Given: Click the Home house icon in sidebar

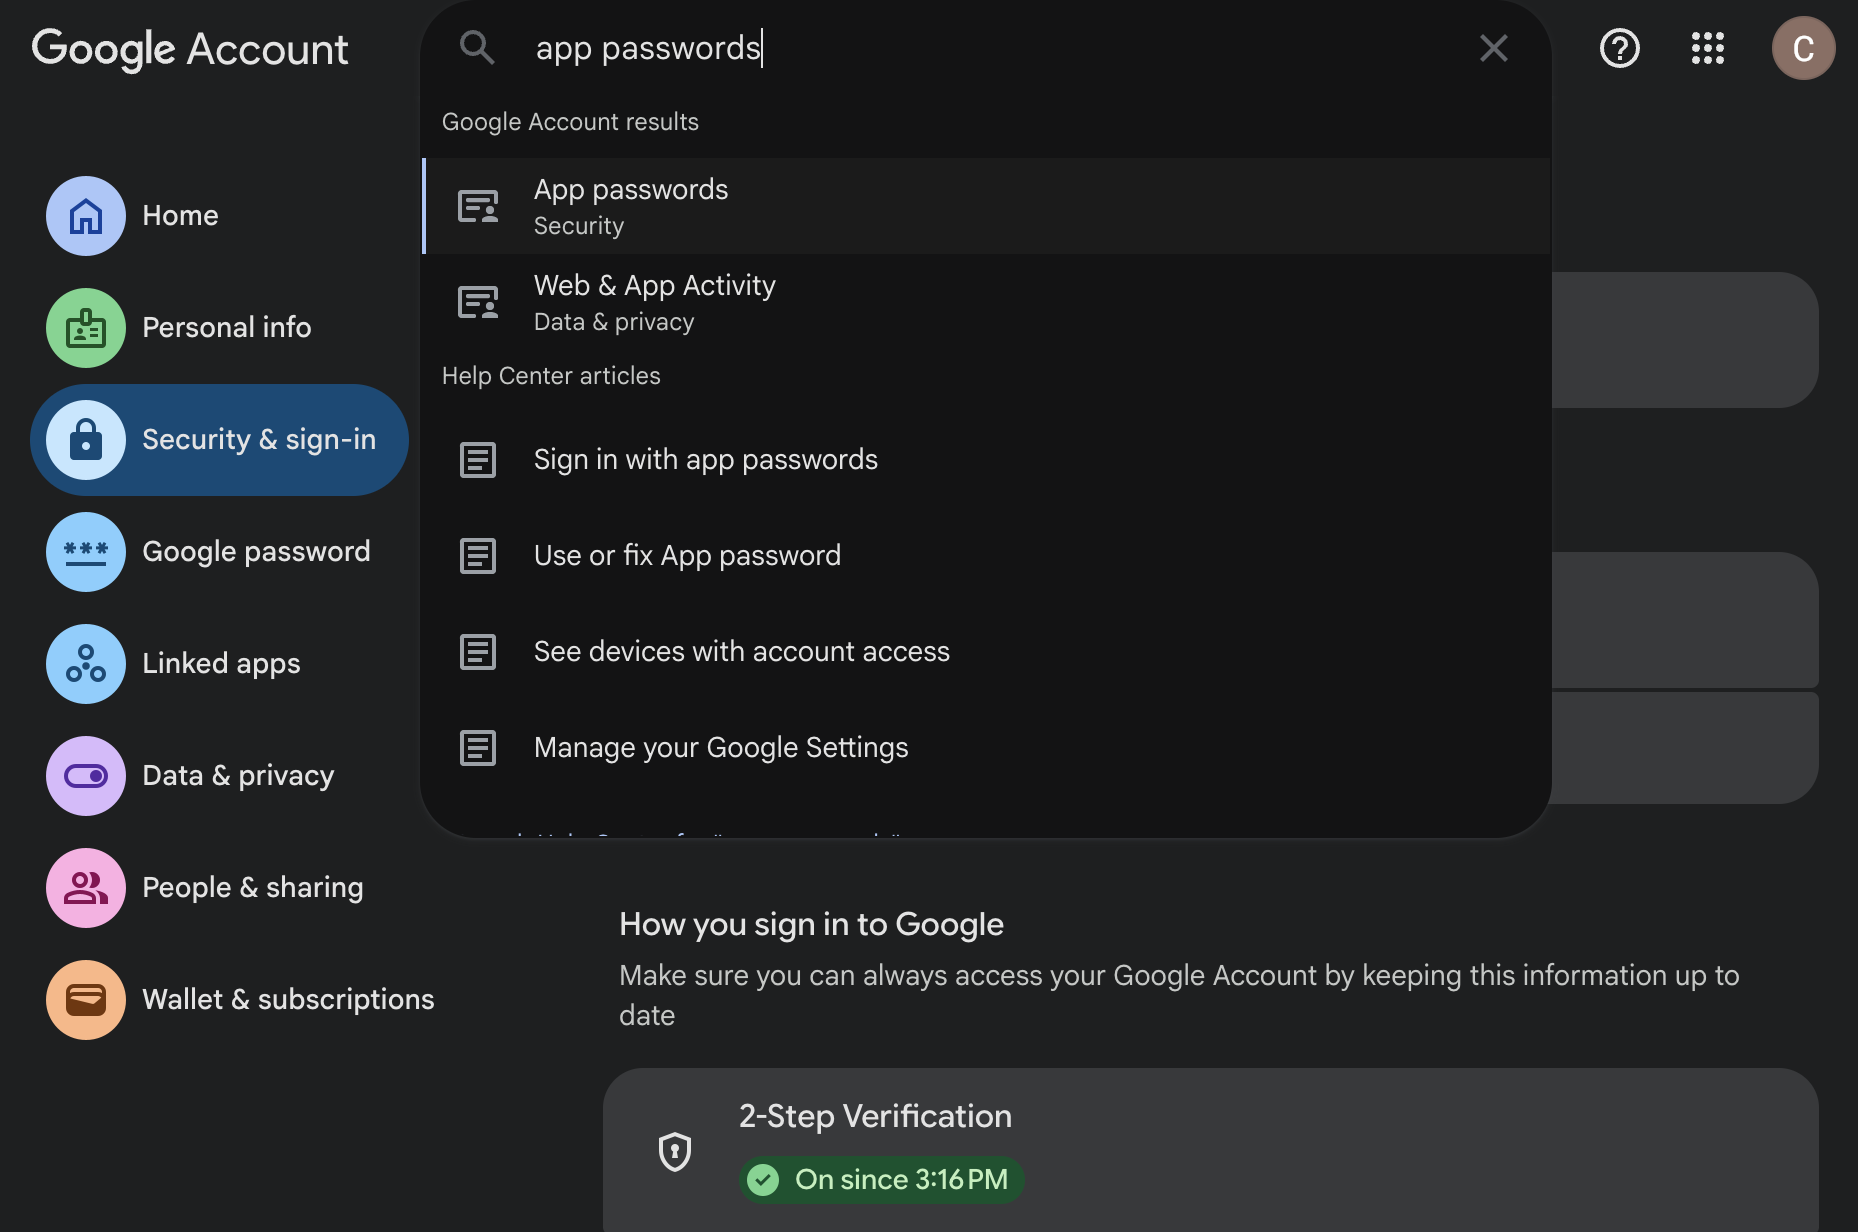Looking at the screenshot, I should coord(86,216).
